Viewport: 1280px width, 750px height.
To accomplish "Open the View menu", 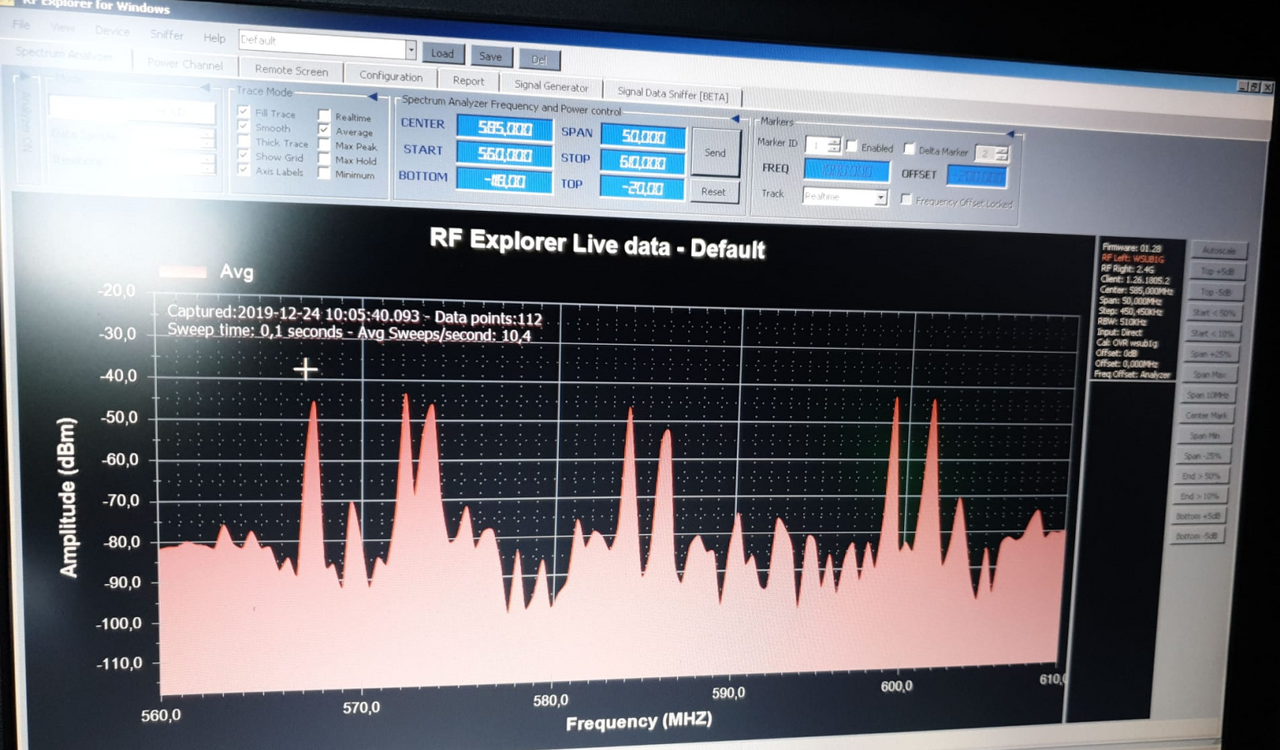I will point(62,27).
